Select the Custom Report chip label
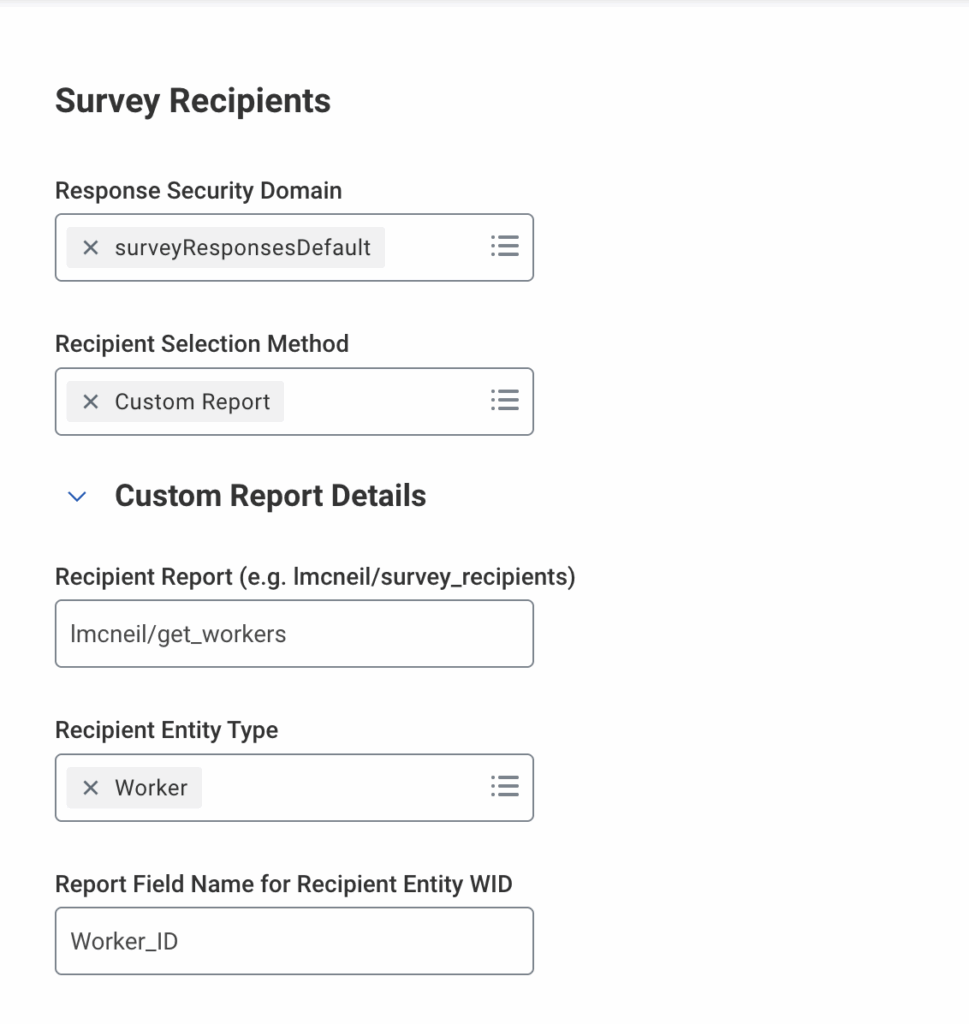 (193, 402)
